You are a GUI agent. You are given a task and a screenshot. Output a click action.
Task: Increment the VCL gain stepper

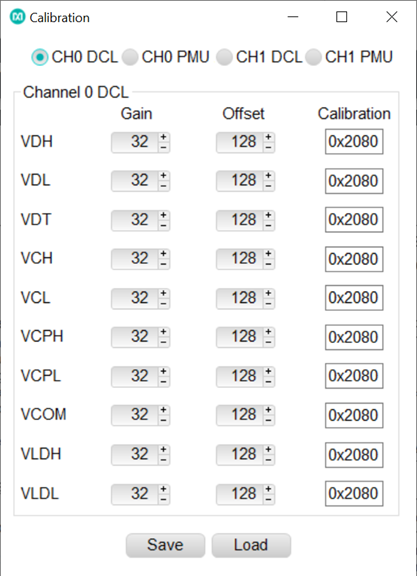click(x=163, y=294)
